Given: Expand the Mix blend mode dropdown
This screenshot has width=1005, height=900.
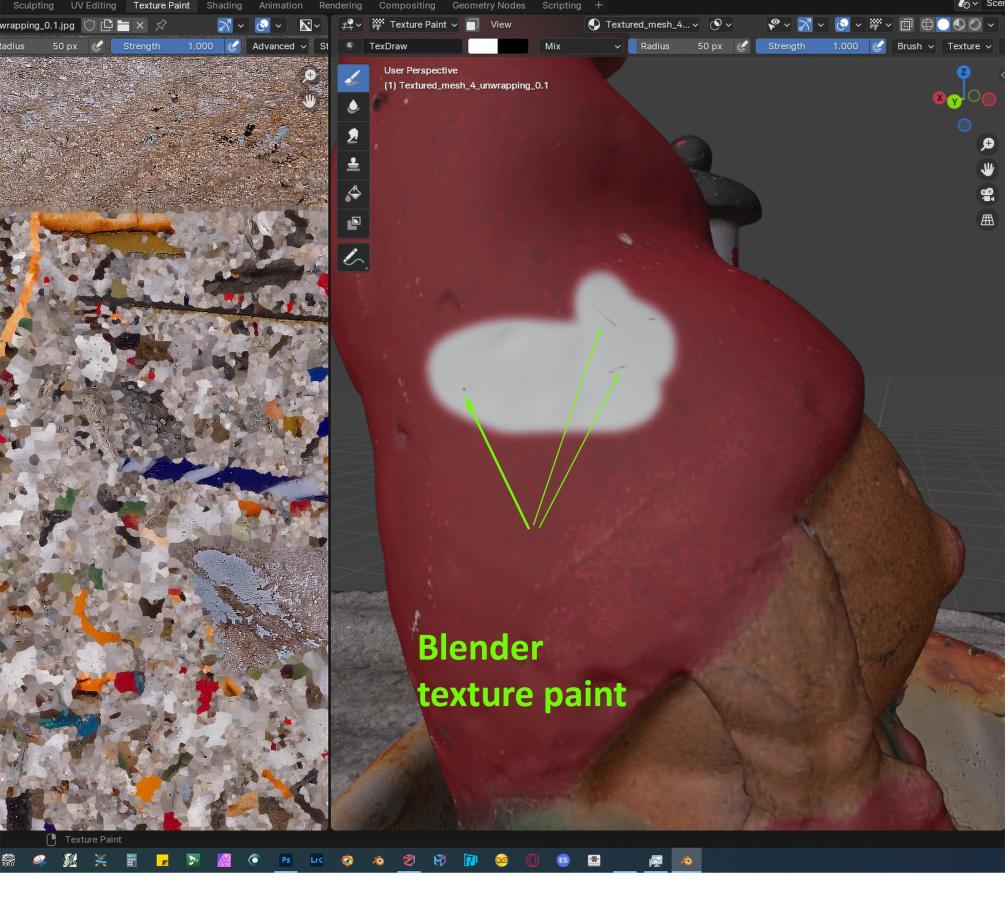Looking at the screenshot, I should point(582,46).
